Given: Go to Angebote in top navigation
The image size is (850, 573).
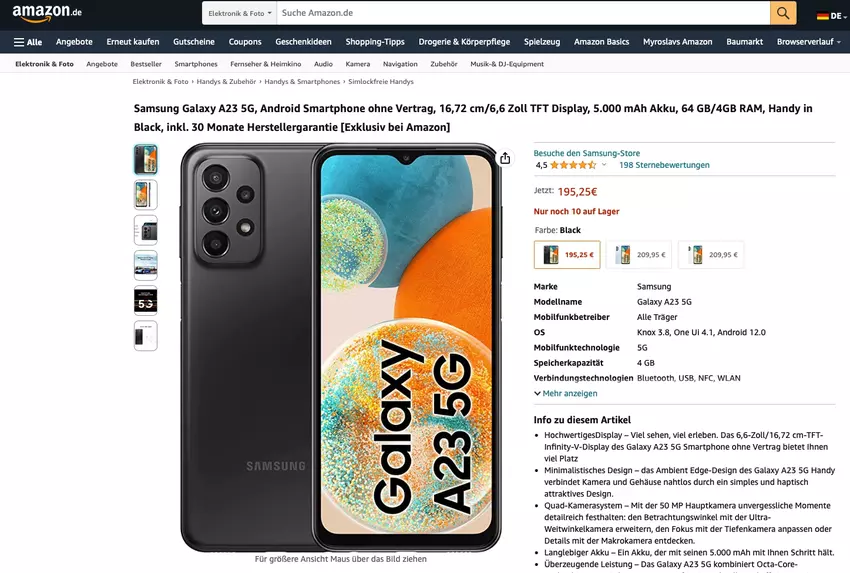Looking at the screenshot, I should click(74, 42).
